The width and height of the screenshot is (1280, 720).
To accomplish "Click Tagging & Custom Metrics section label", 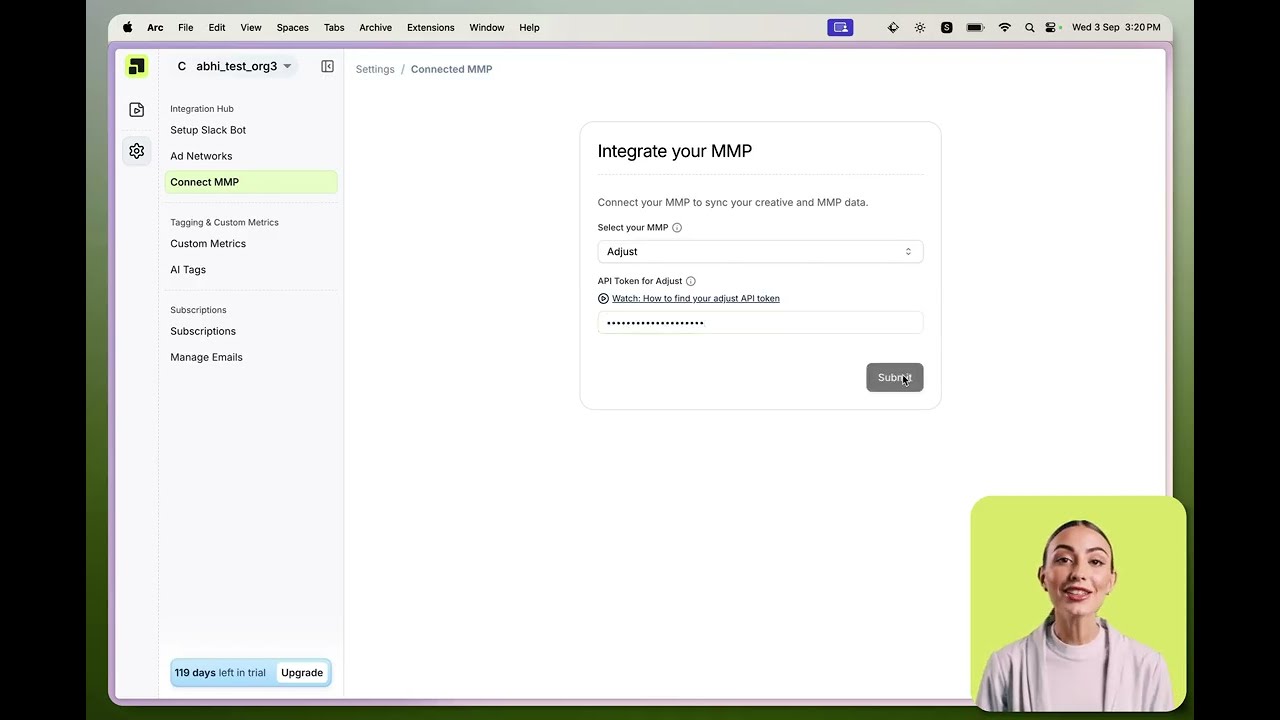I will (224, 223).
